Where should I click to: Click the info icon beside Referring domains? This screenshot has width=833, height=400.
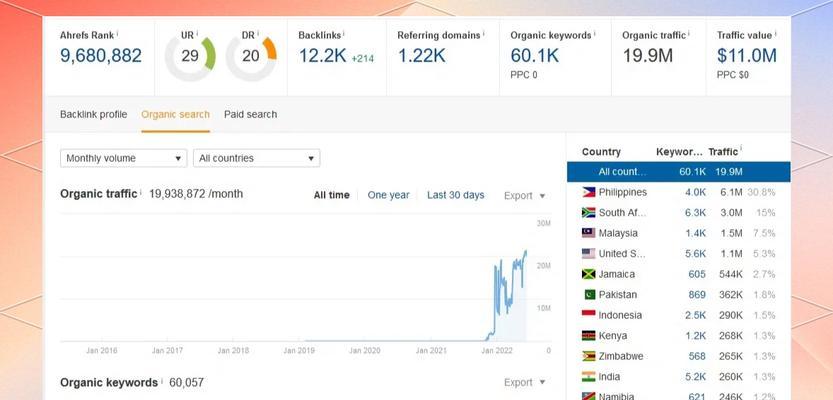[484, 33]
